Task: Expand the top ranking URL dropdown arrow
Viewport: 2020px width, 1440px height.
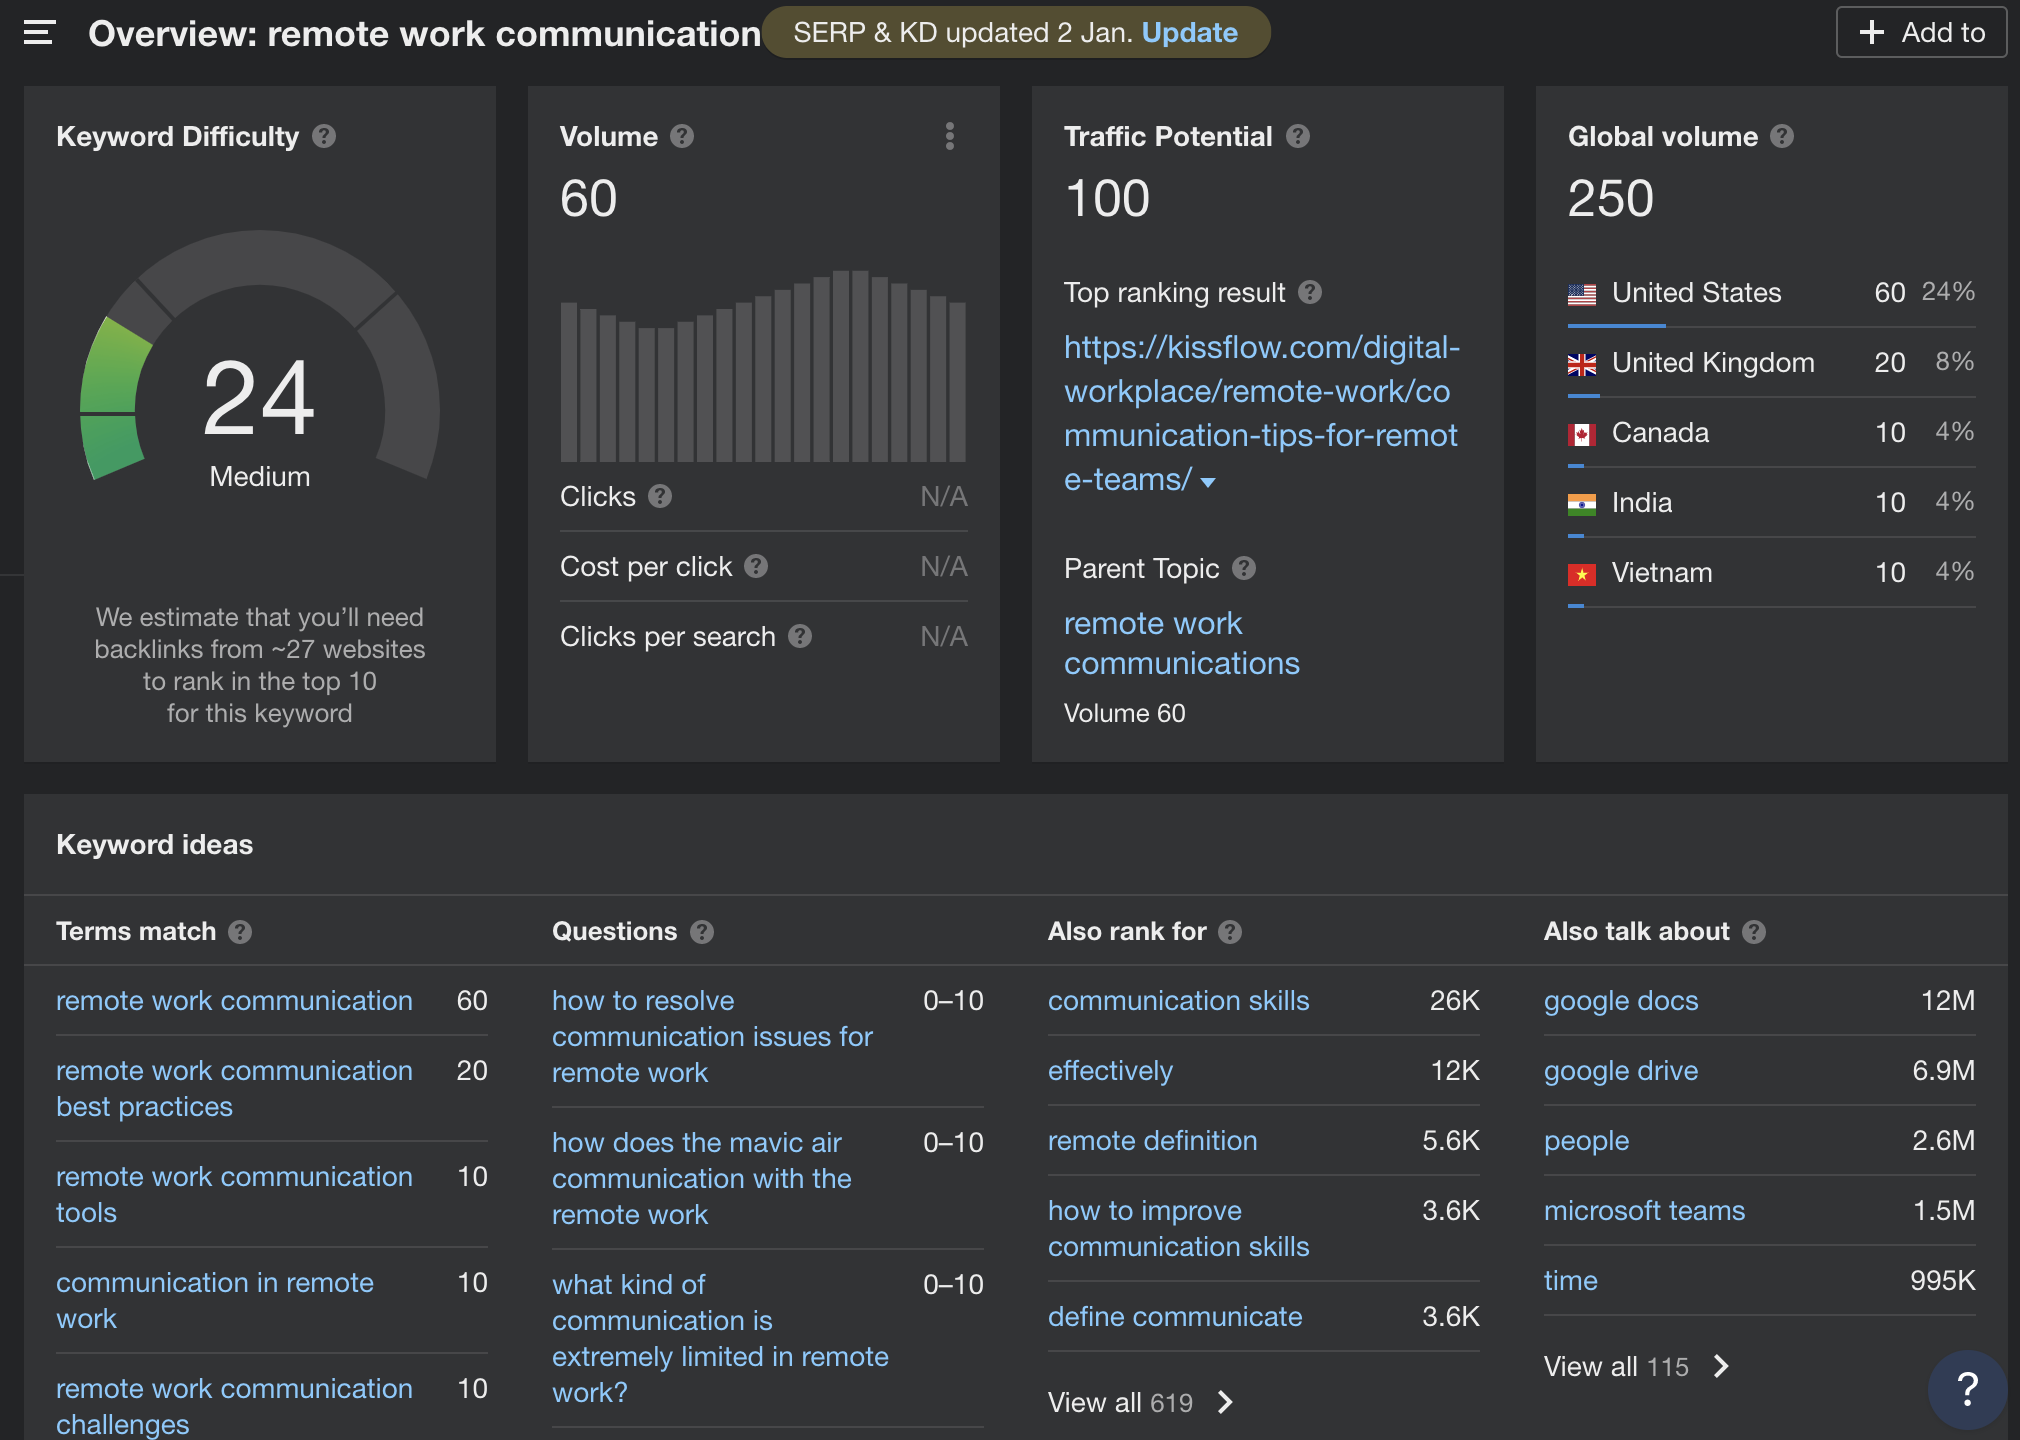Action: pos(1208,482)
